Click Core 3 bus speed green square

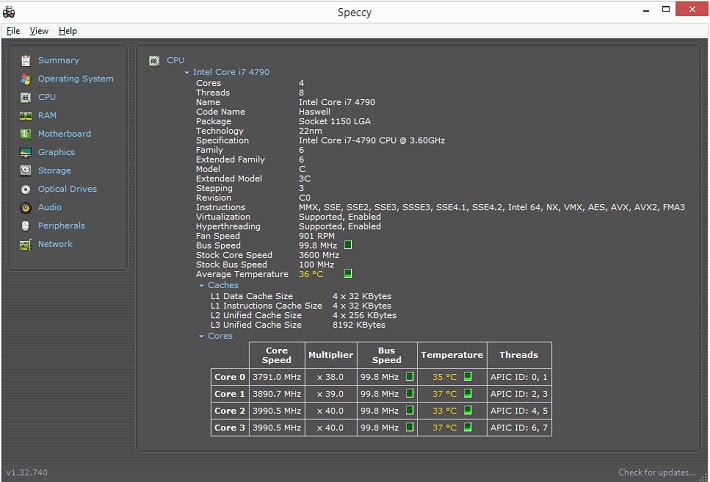click(409, 428)
